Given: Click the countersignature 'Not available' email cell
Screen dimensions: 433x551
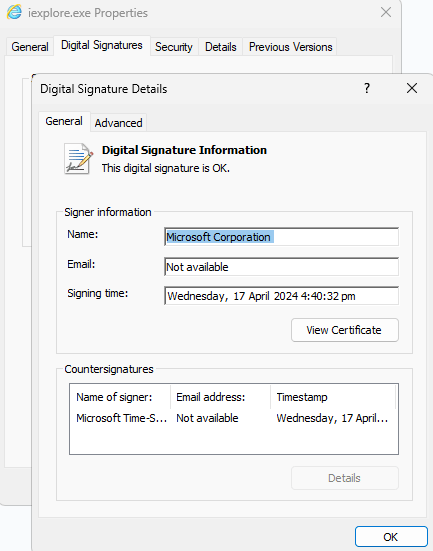Looking at the screenshot, I should click(207, 418).
